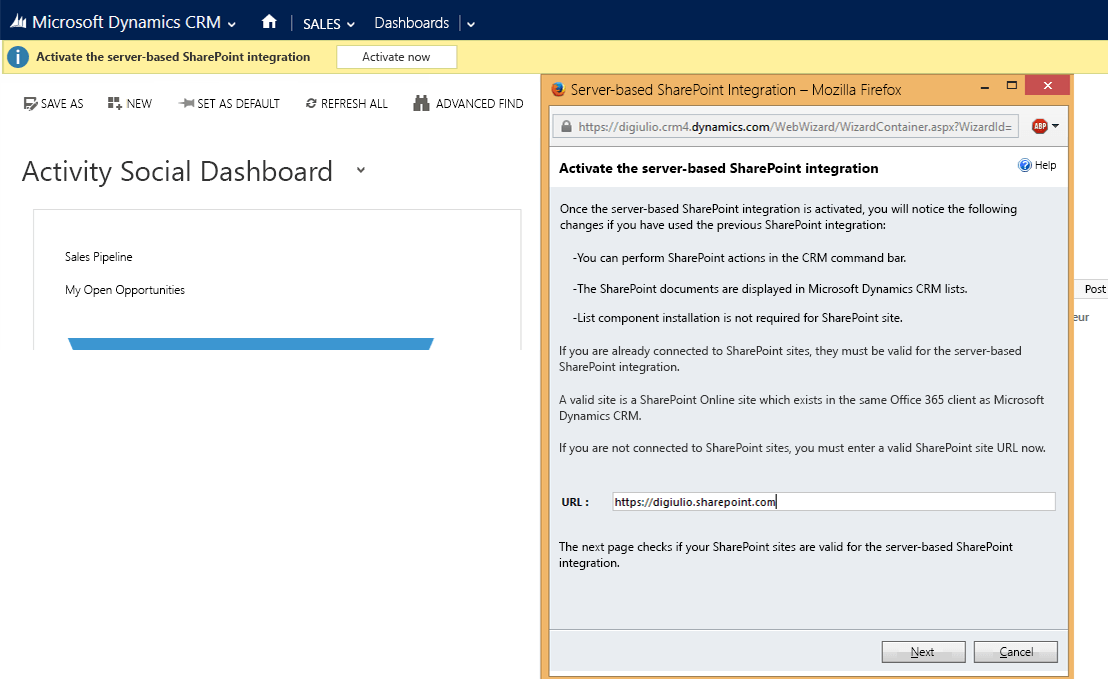The height and width of the screenshot is (679, 1108).
Task: Click the blue Help question-mark icon
Action: coord(1025,165)
